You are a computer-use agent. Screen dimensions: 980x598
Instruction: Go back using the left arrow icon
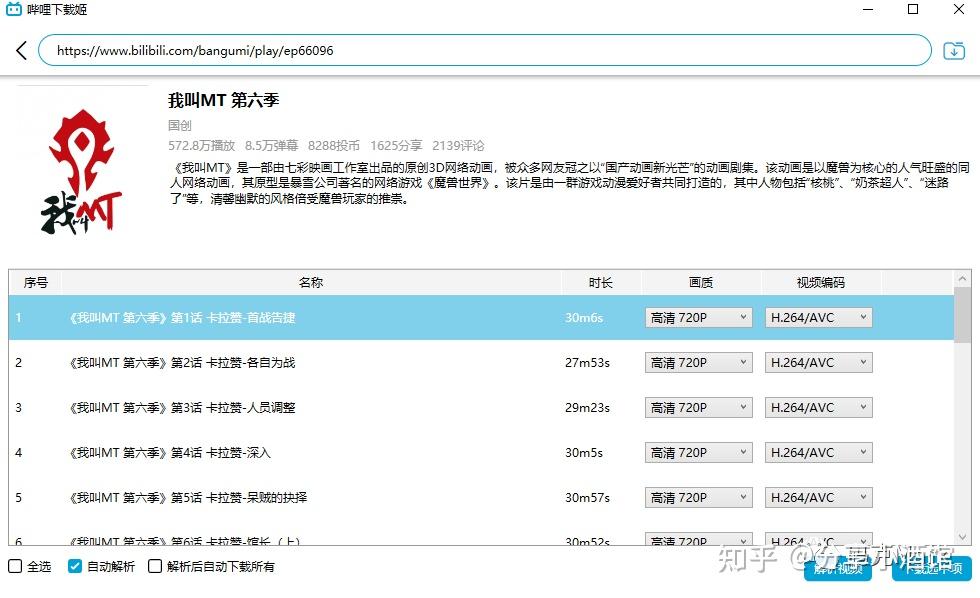(21, 51)
